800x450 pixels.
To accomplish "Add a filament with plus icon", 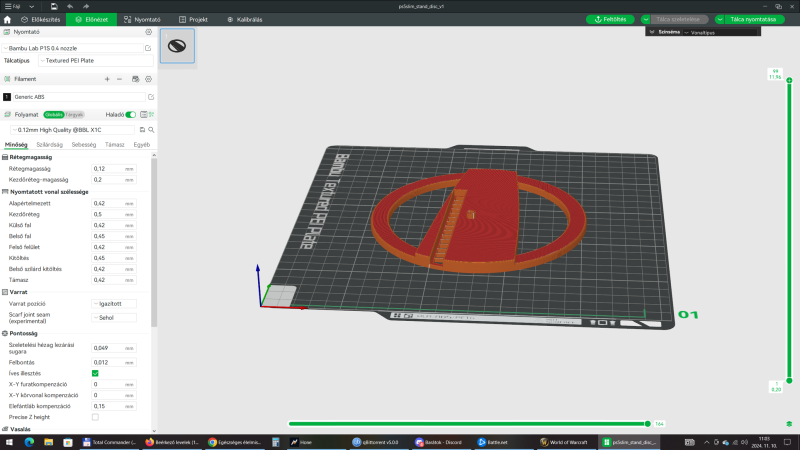I will [x=107, y=79].
